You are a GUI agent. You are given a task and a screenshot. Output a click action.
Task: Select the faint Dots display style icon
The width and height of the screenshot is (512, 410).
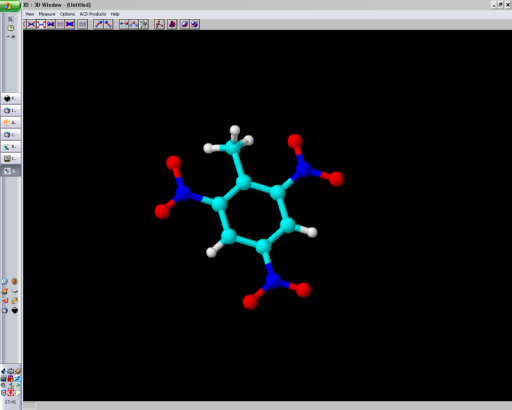[60, 24]
